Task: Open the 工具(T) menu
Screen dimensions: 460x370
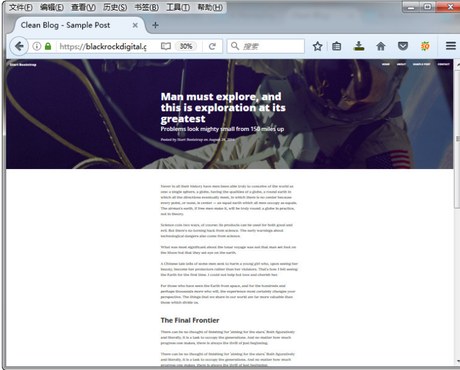Action: click(178, 7)
